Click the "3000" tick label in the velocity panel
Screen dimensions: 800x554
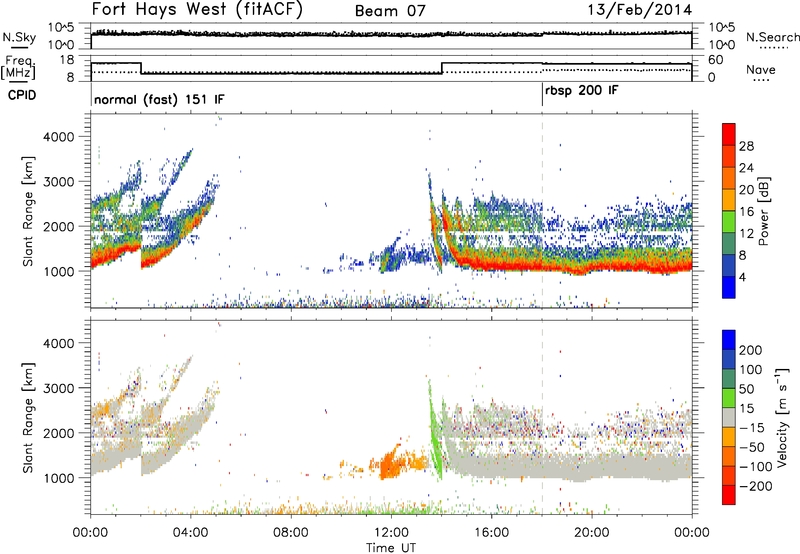click(x=58, y=388)
